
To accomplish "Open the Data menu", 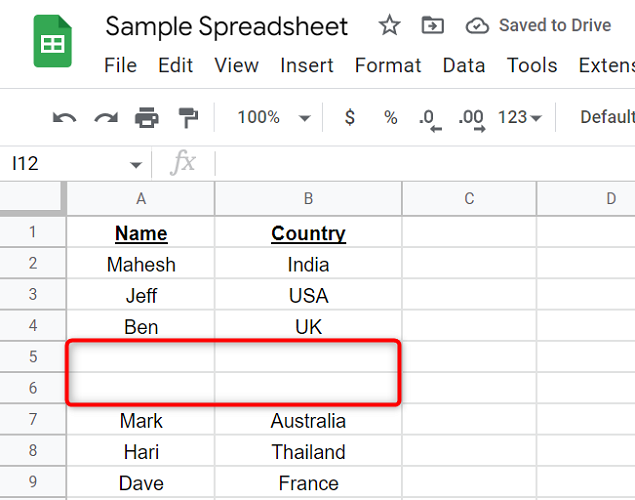I will pos(464,65).
